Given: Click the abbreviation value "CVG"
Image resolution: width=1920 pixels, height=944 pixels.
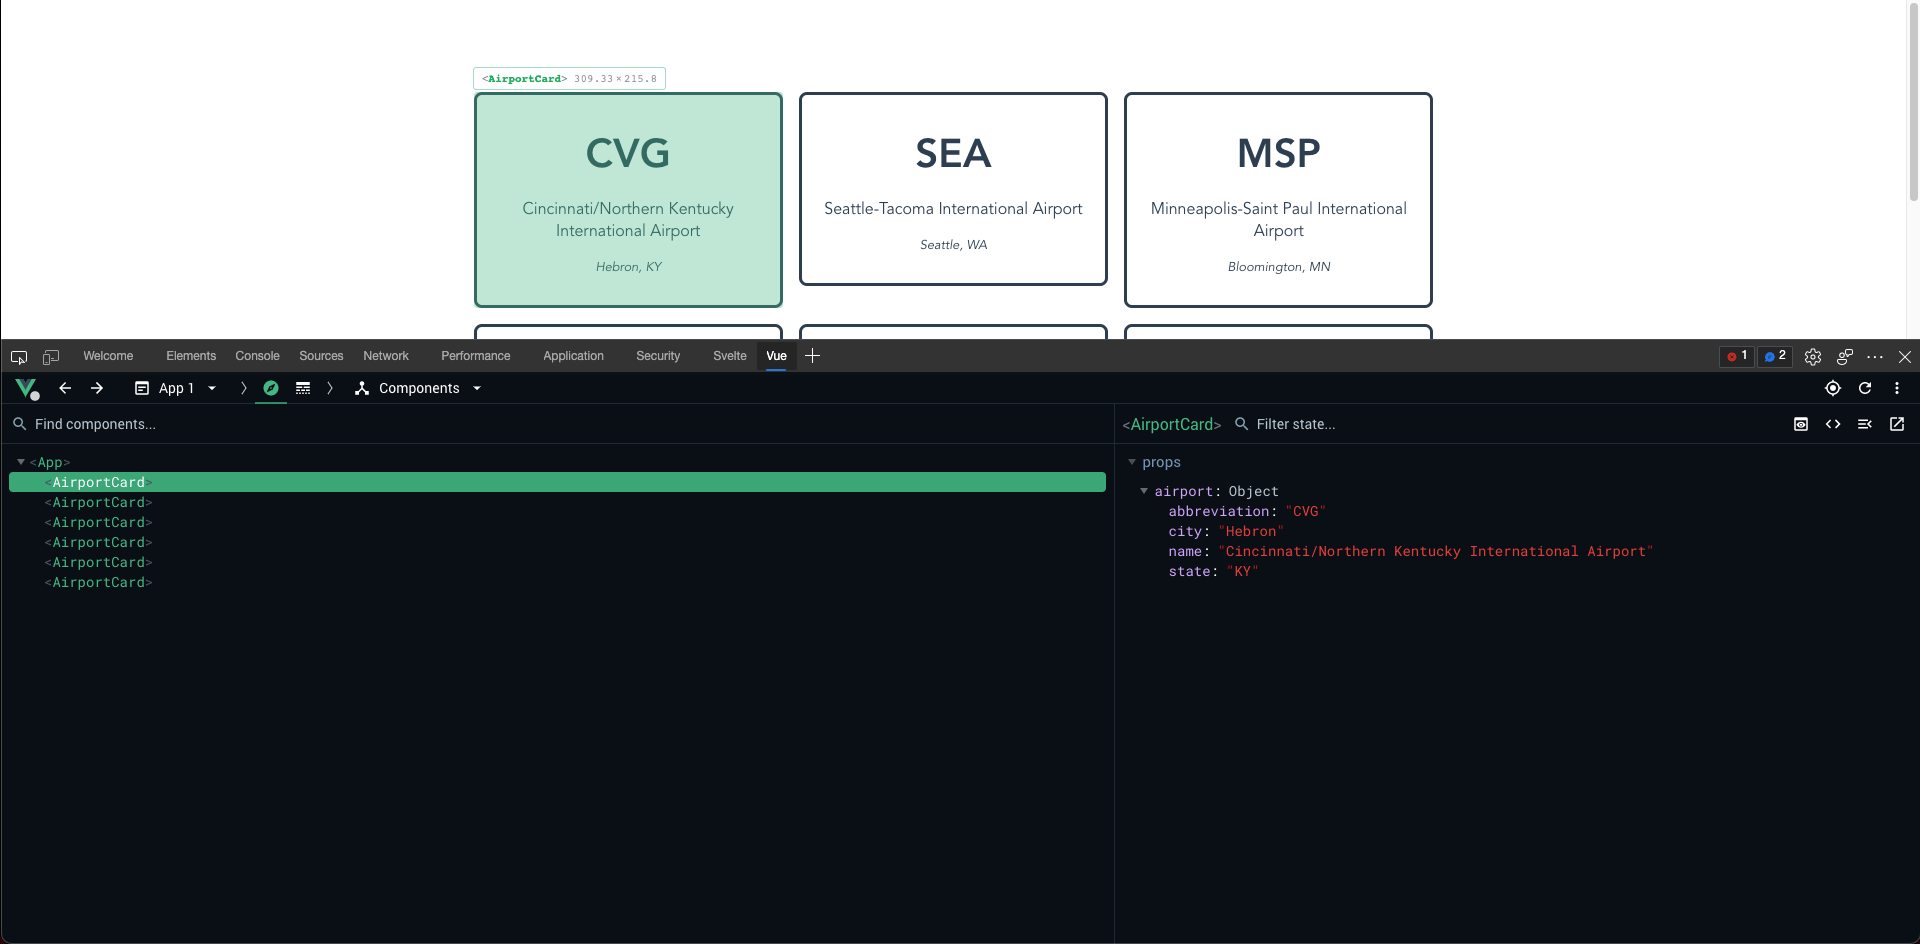Looking at the screenshot, I should [1305, 511].
